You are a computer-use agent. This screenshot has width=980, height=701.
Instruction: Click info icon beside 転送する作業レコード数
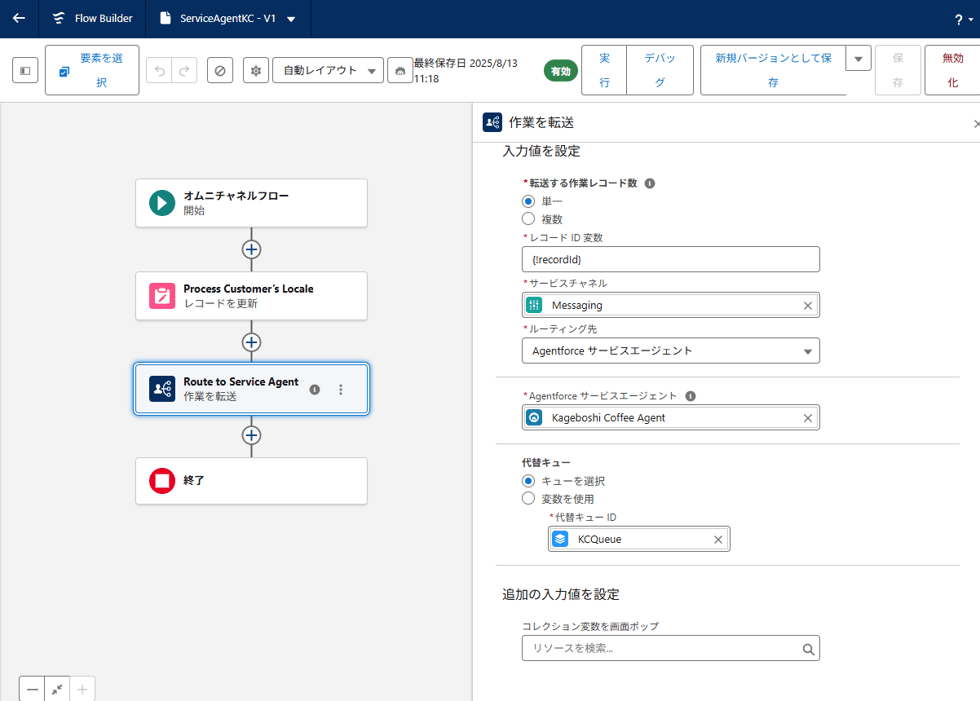[x=650, y=183]
